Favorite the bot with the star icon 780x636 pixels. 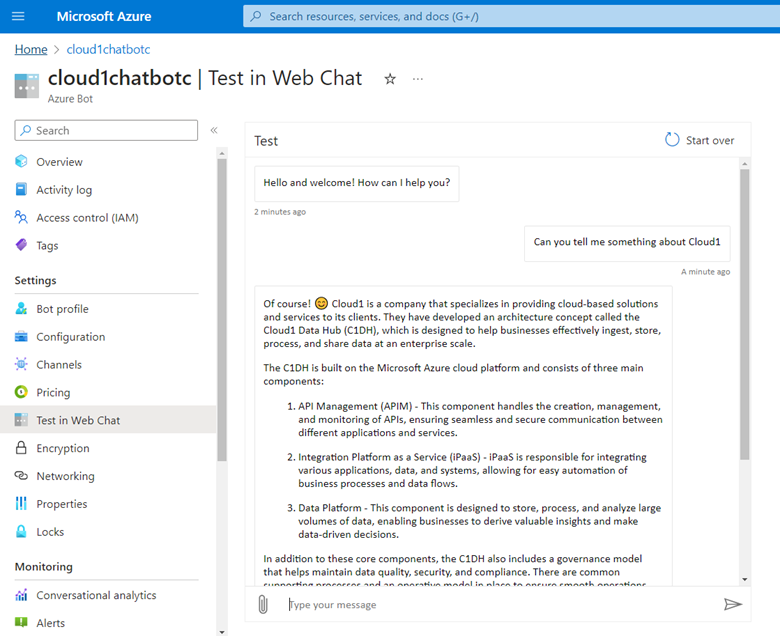click(390, 79)
